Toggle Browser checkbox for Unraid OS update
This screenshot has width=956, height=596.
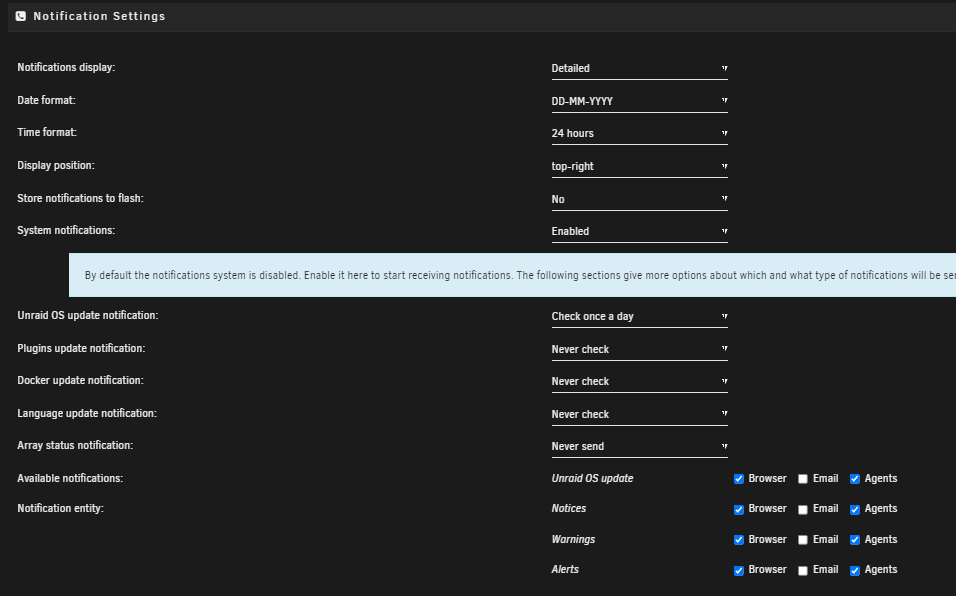[x=739, y=479]
